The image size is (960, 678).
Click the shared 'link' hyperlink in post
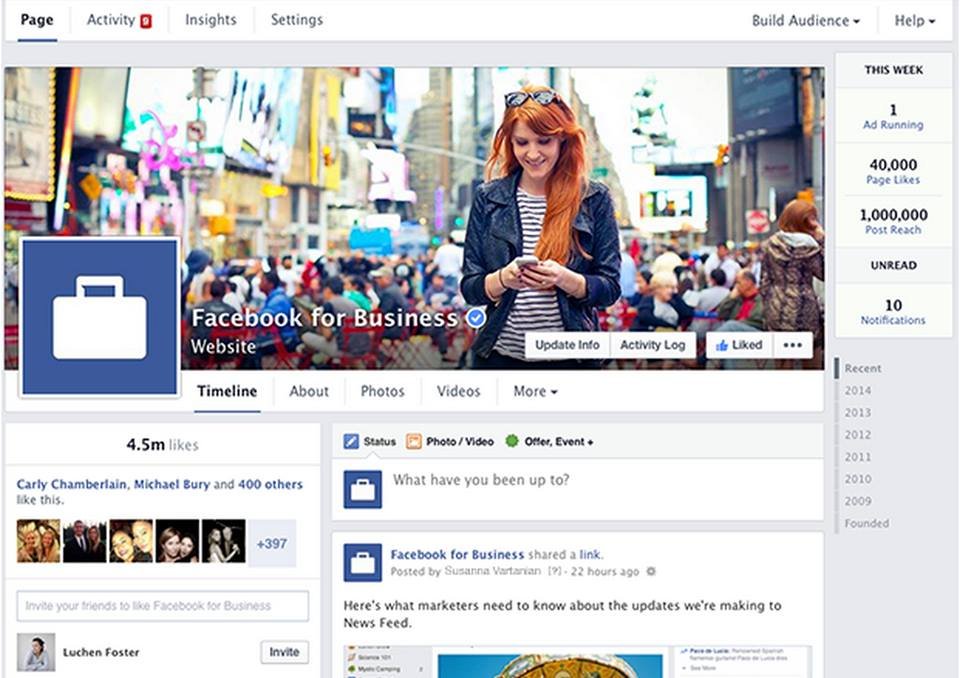590,555
